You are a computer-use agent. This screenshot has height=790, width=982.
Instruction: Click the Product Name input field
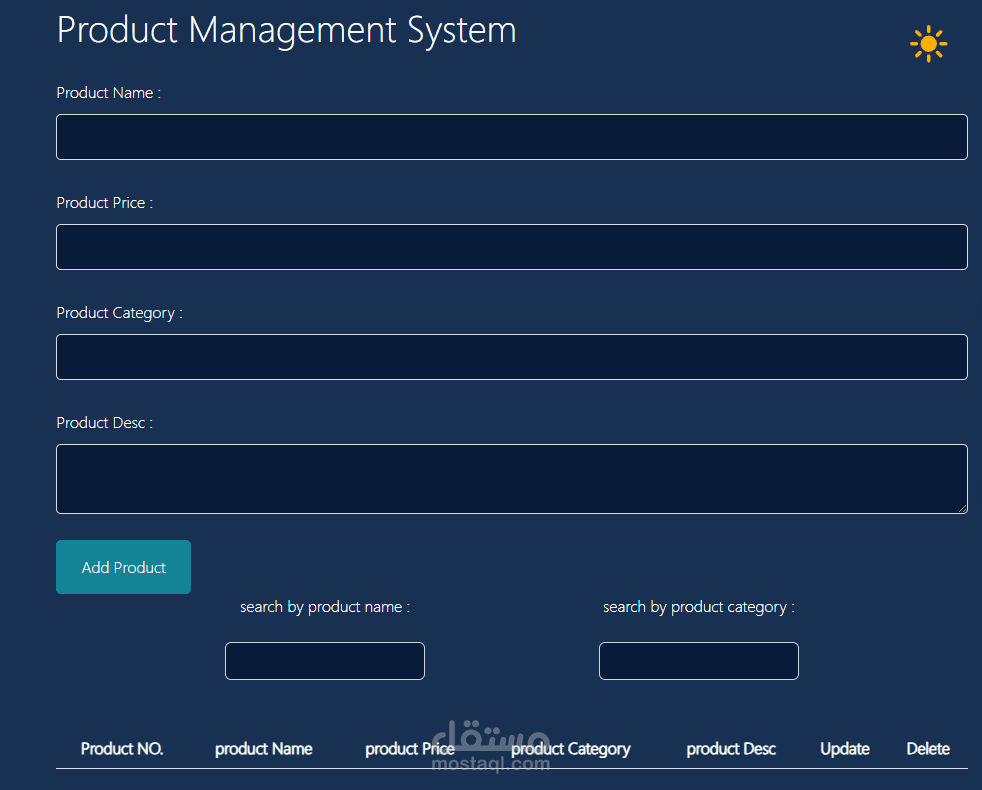pos(512,137)
